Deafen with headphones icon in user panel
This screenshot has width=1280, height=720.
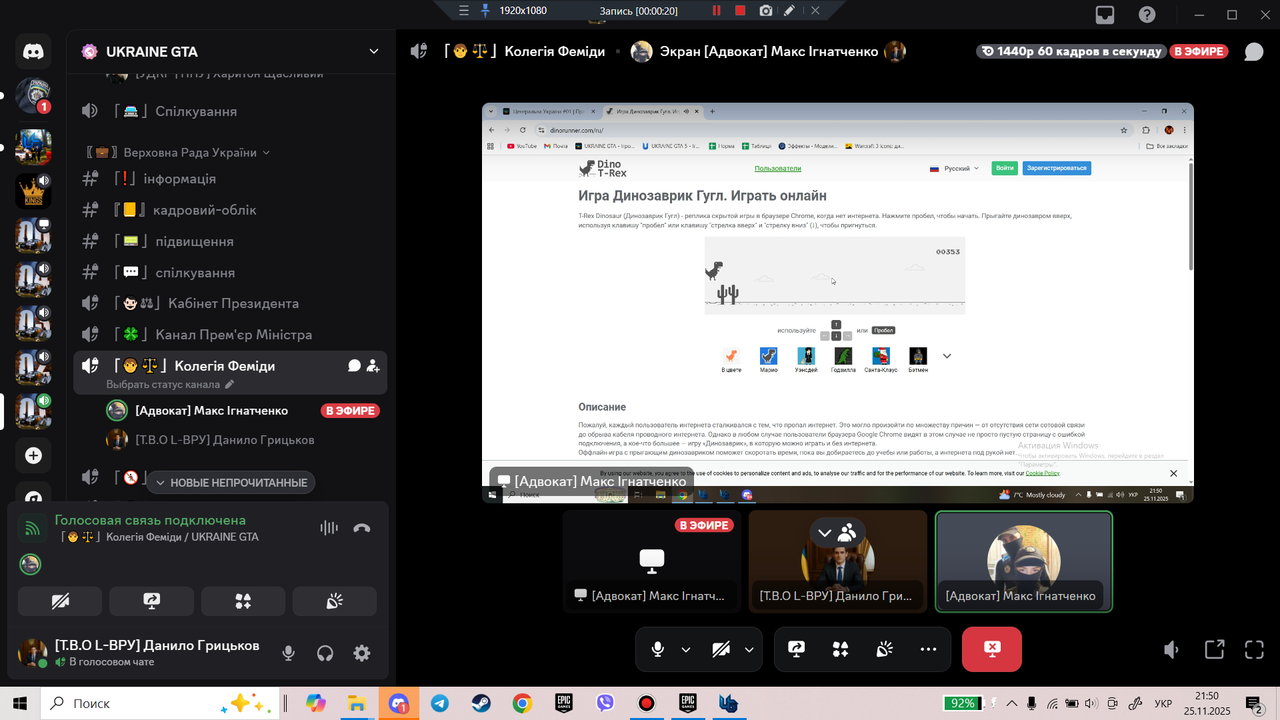325,653
